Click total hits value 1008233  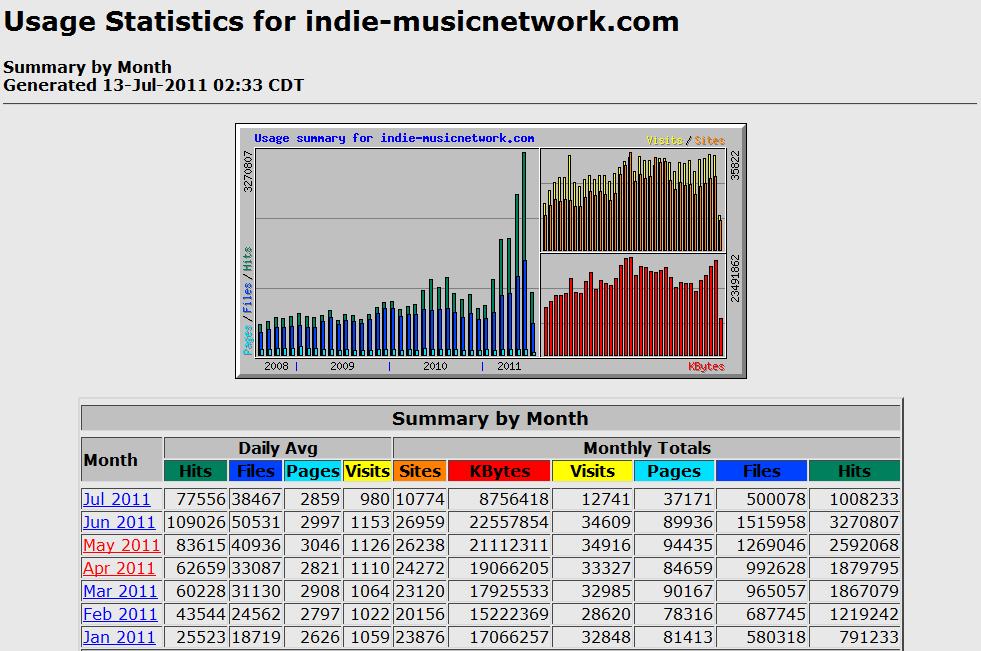click(x=864, y=499)
